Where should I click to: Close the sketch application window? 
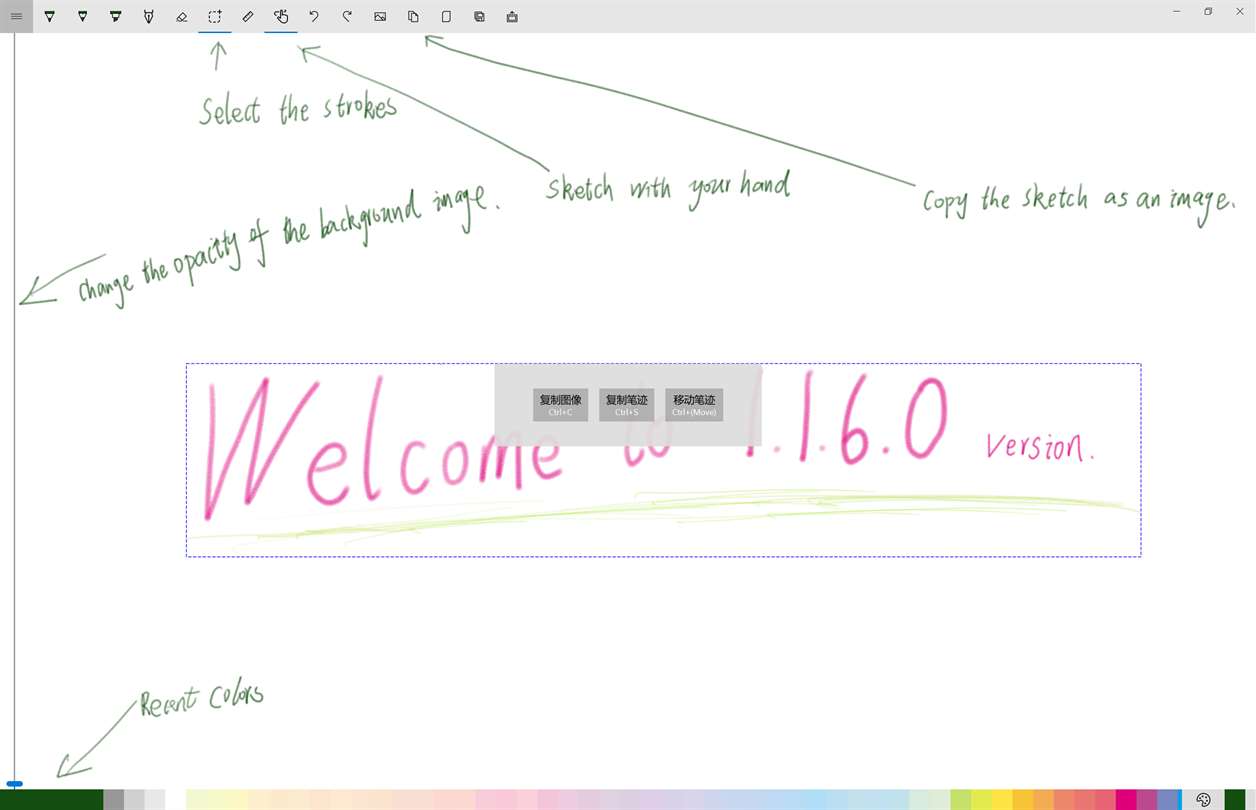(x=1240, y=11)
